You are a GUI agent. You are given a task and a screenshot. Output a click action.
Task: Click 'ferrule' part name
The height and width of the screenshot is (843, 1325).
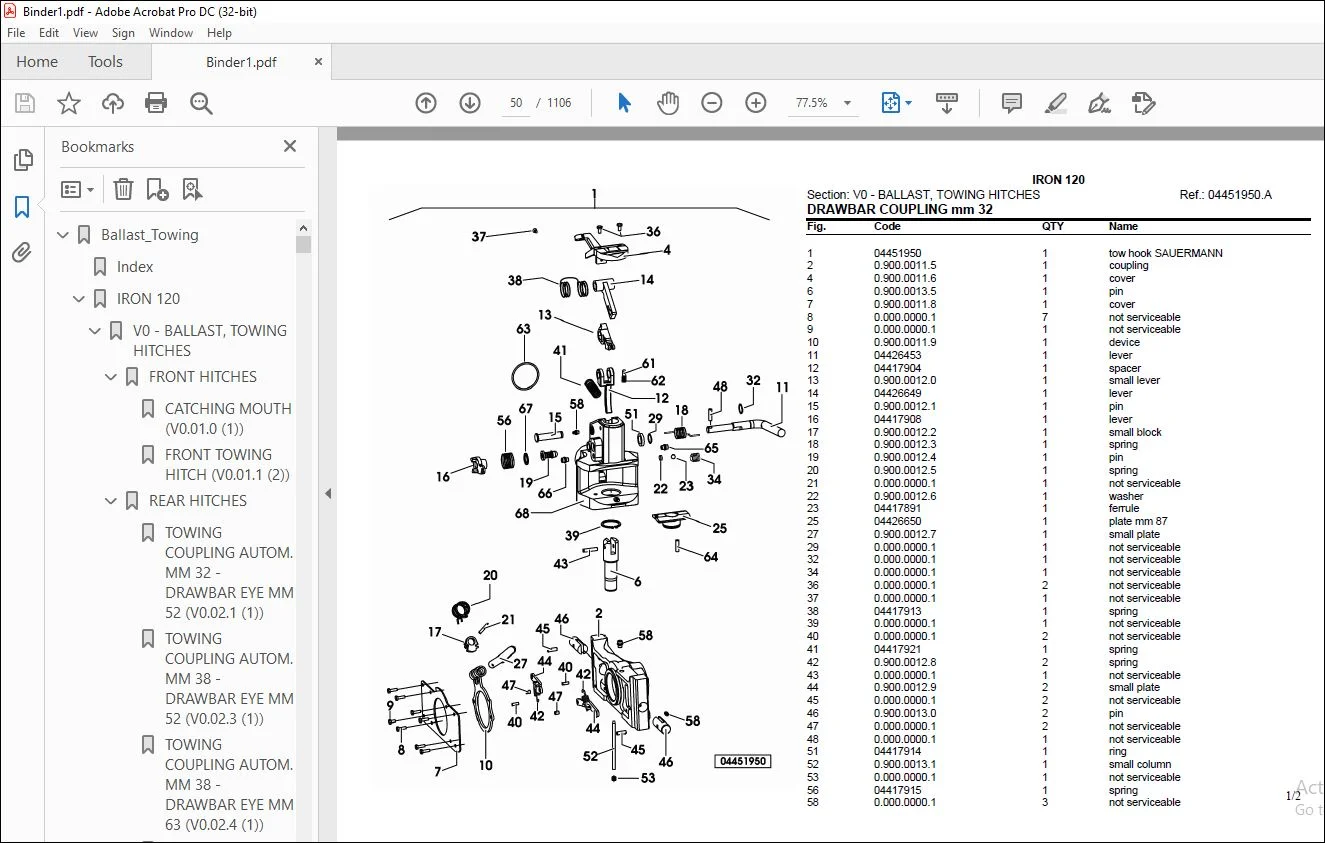coord(1123,508)
